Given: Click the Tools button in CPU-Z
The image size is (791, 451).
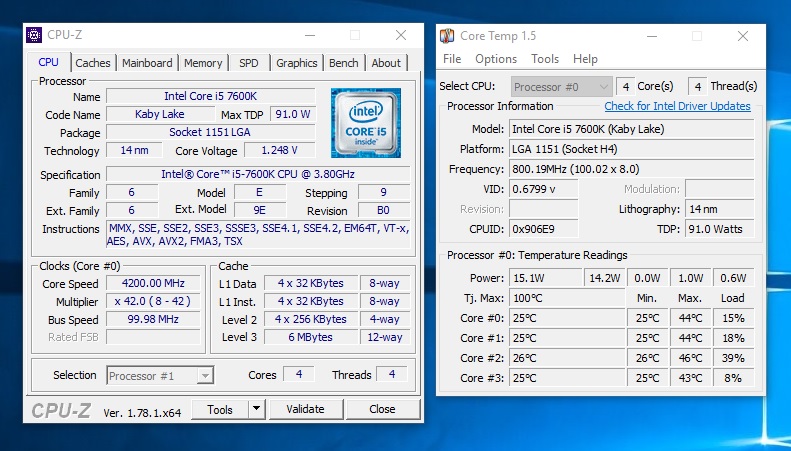Looking at the screenshot, I should tap(220, 410).
